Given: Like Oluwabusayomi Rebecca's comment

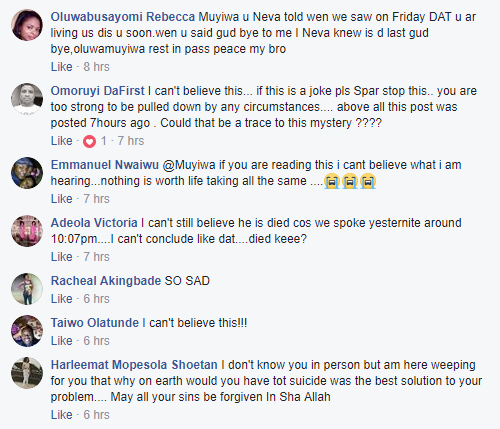Looking at the screenshot, I should [x=61, y=67].
